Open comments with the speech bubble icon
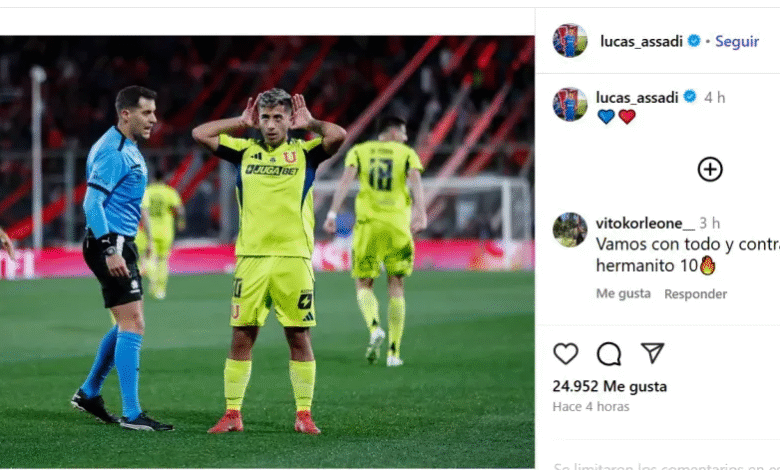The width and height of the screenshot is (780, 470). click(x=609, y=354)
